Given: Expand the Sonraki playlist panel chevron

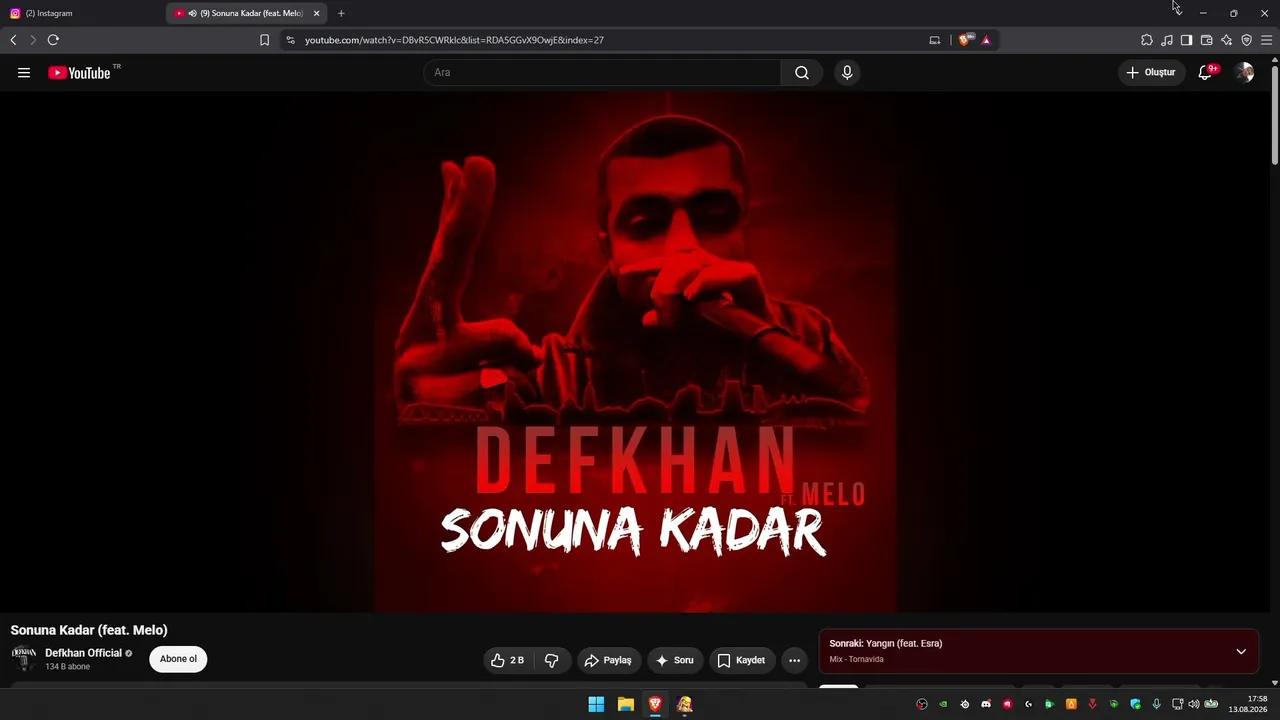Looking at the screenshot, I should (x=1241, y=652).
